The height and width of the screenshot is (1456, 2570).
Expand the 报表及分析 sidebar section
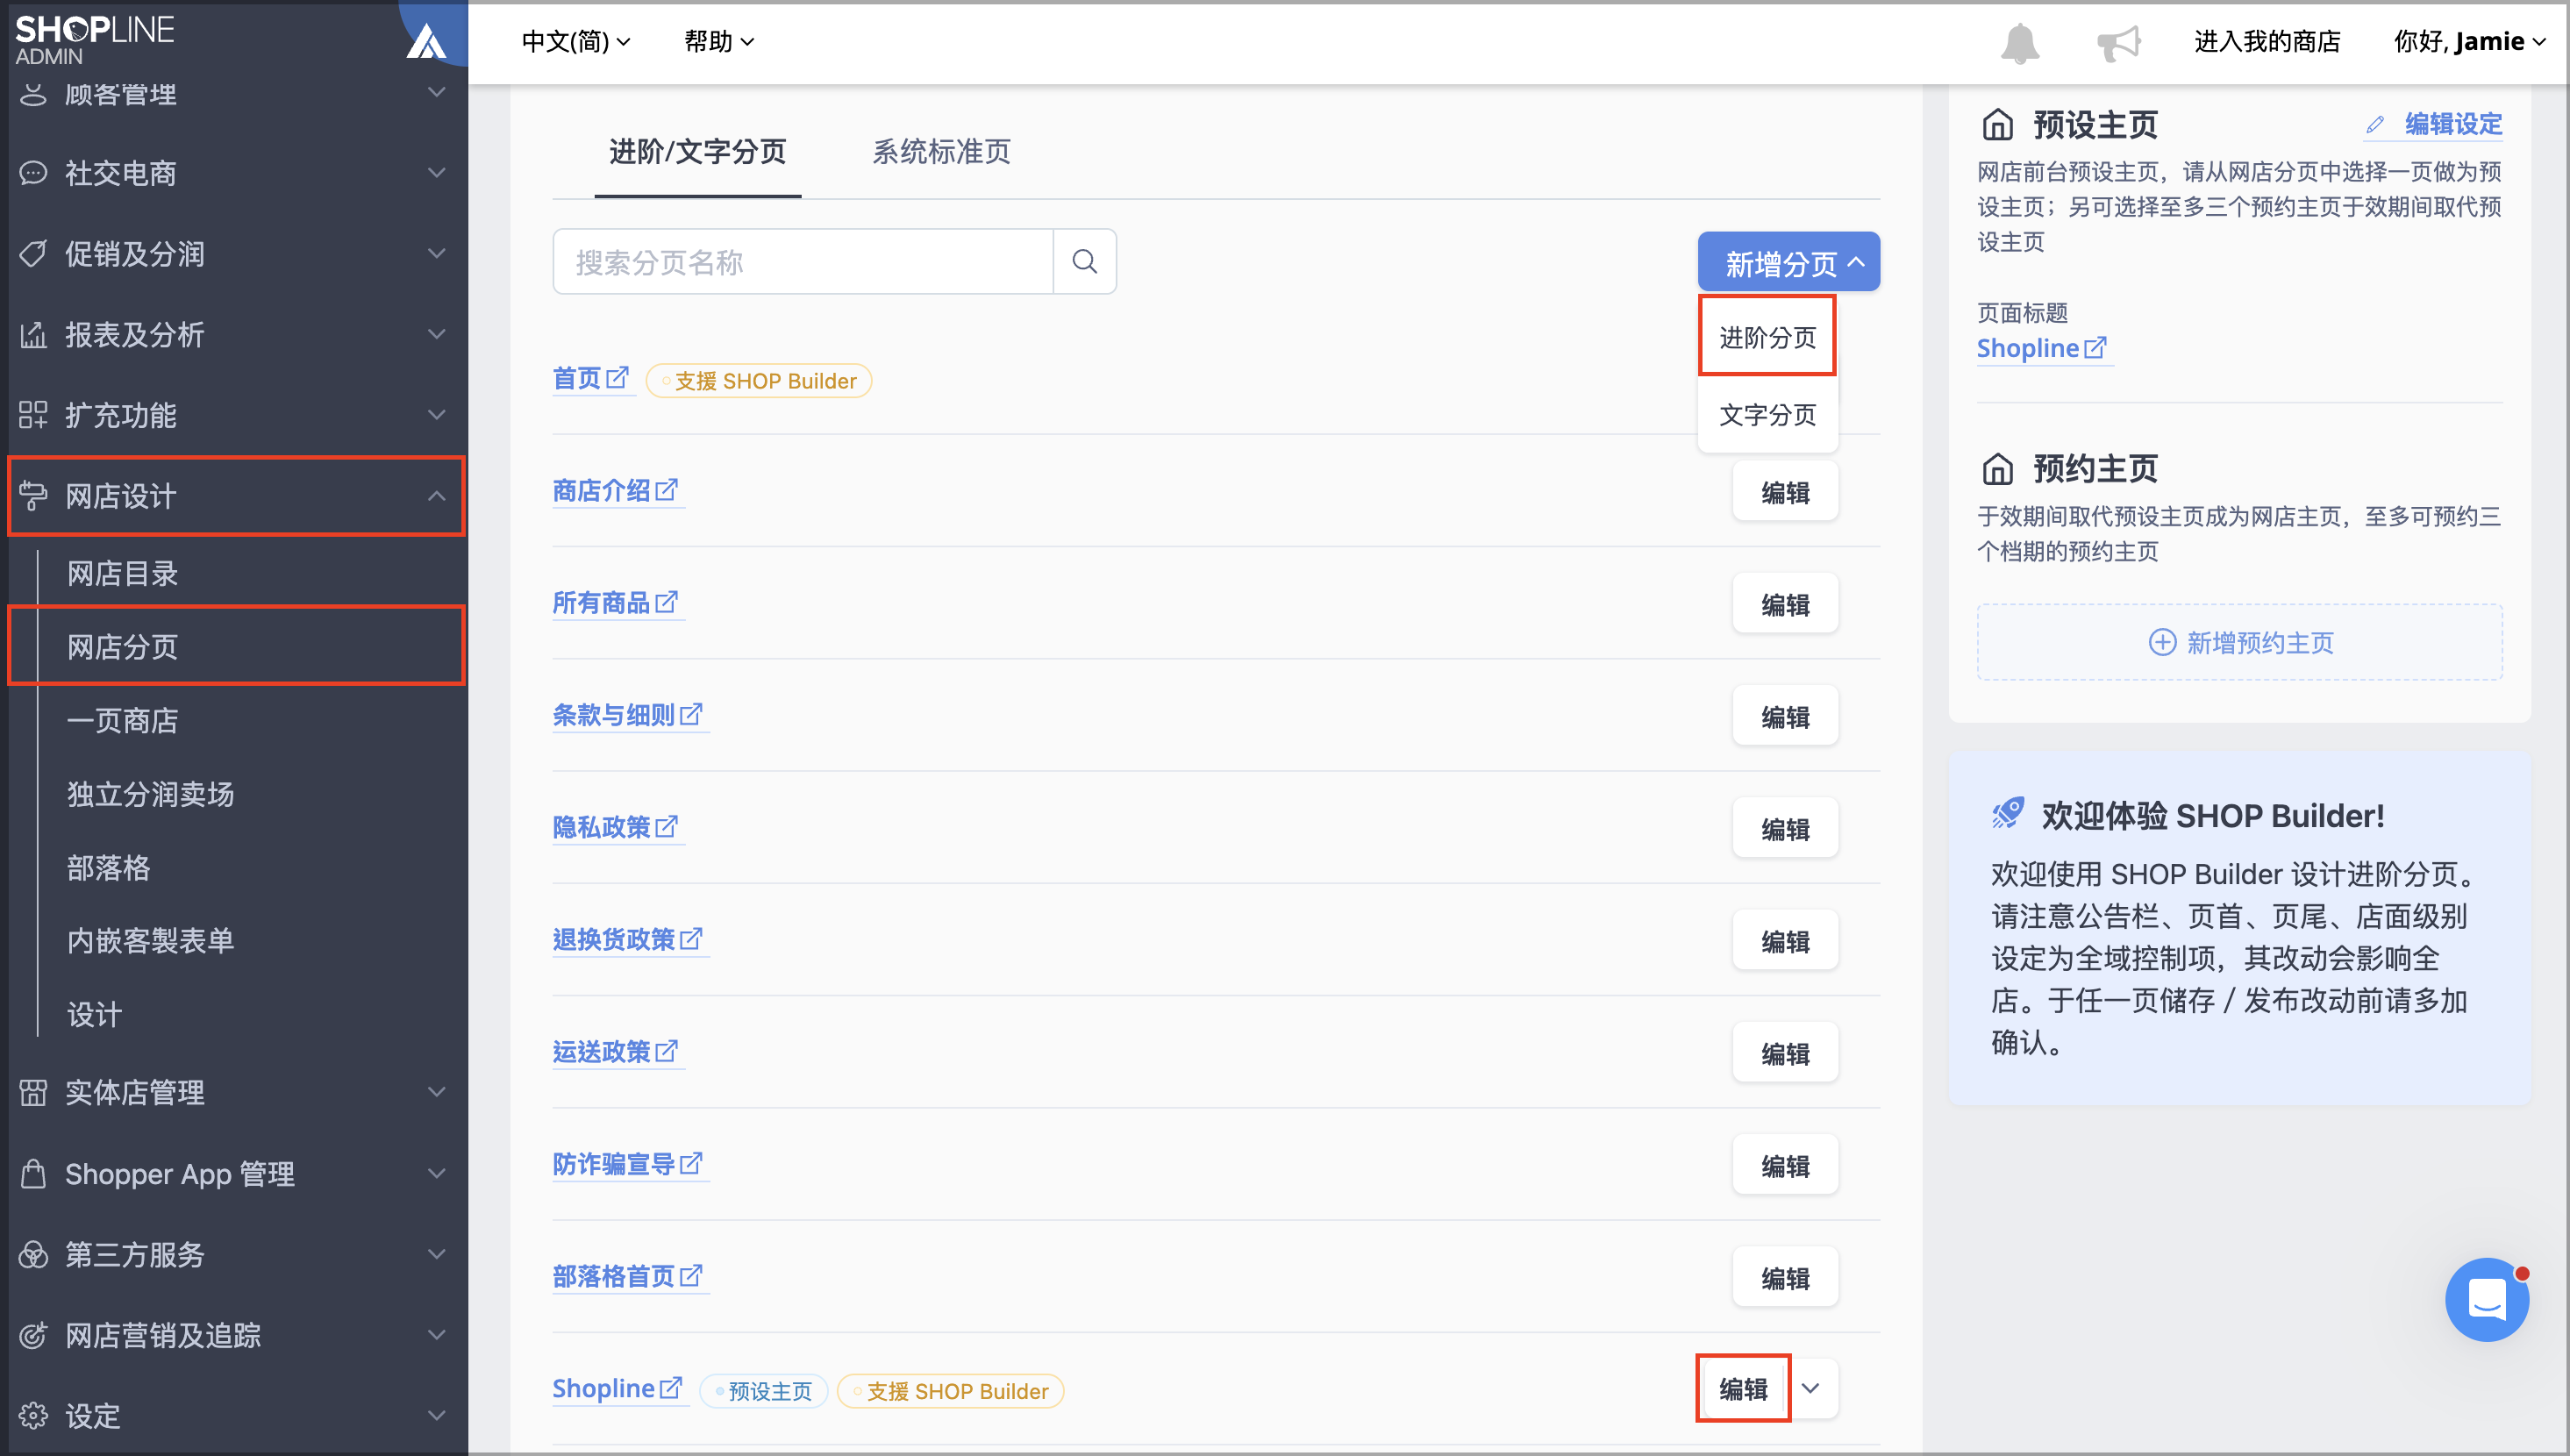436,334
